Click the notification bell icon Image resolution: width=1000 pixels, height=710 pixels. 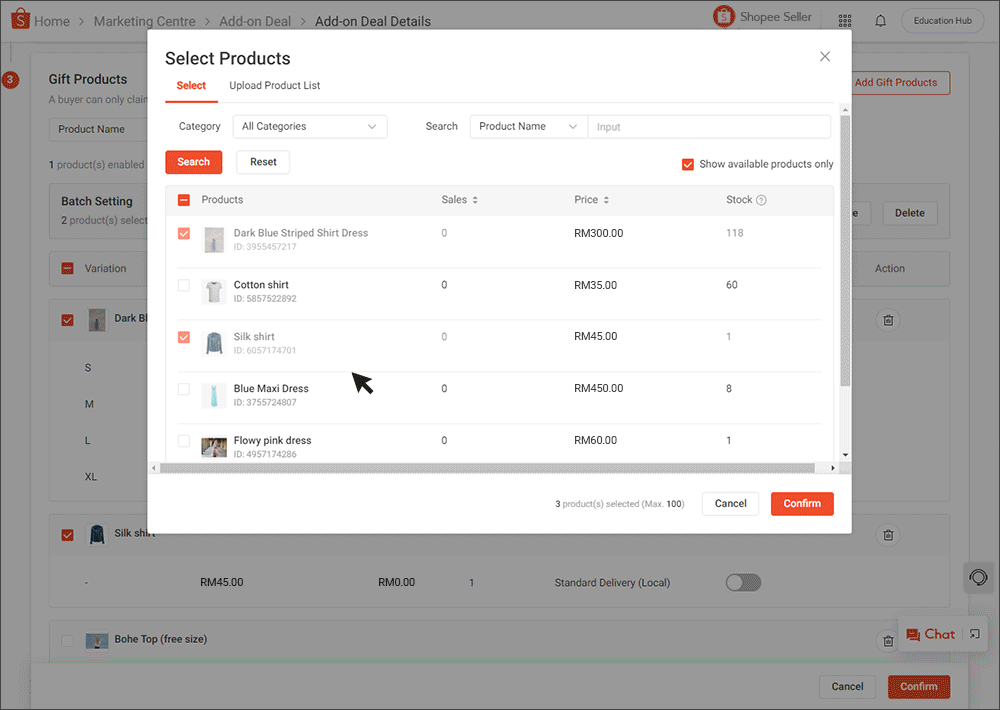(x=881, y=20)
